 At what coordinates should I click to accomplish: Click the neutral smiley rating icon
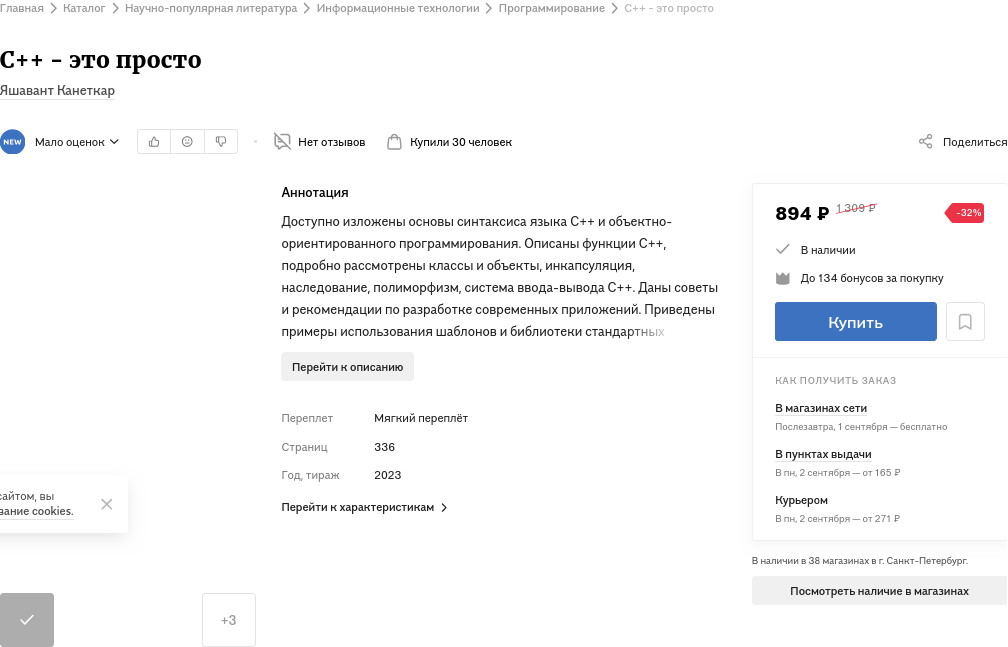pos(187,142)
